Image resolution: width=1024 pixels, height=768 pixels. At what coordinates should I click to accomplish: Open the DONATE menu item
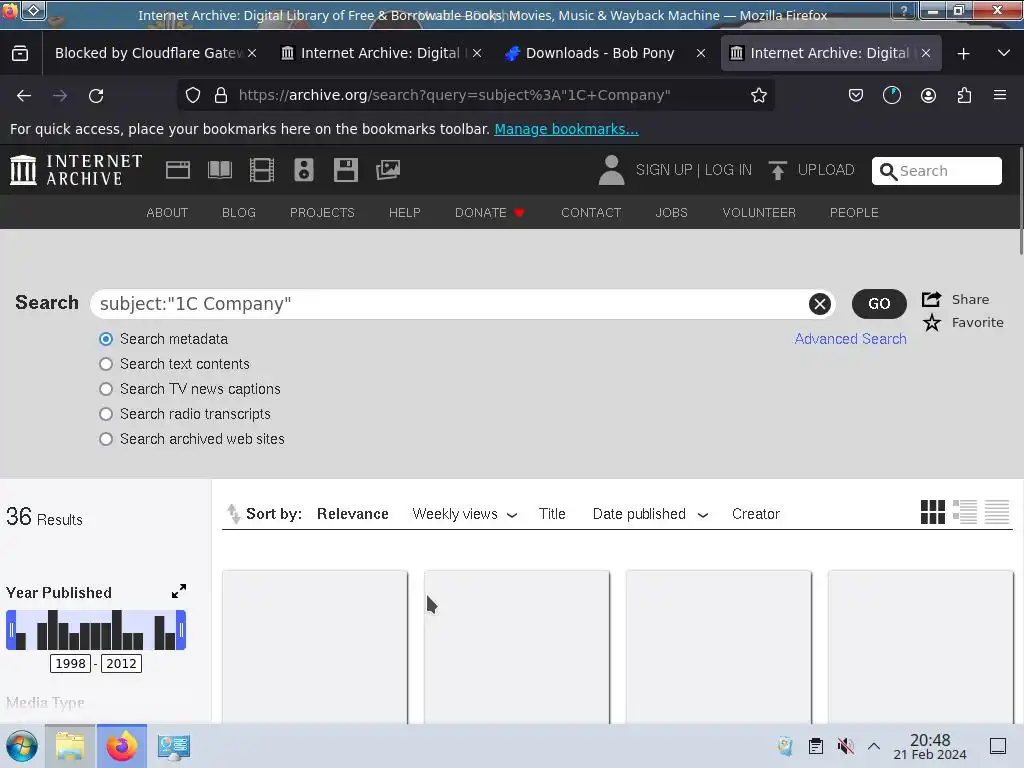pos(490,213)
